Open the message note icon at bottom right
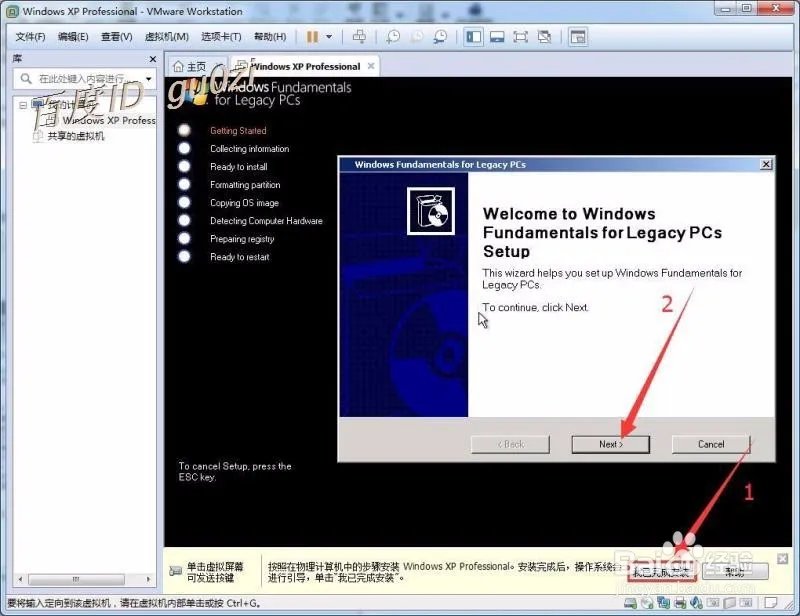 [x=772, y=603]
